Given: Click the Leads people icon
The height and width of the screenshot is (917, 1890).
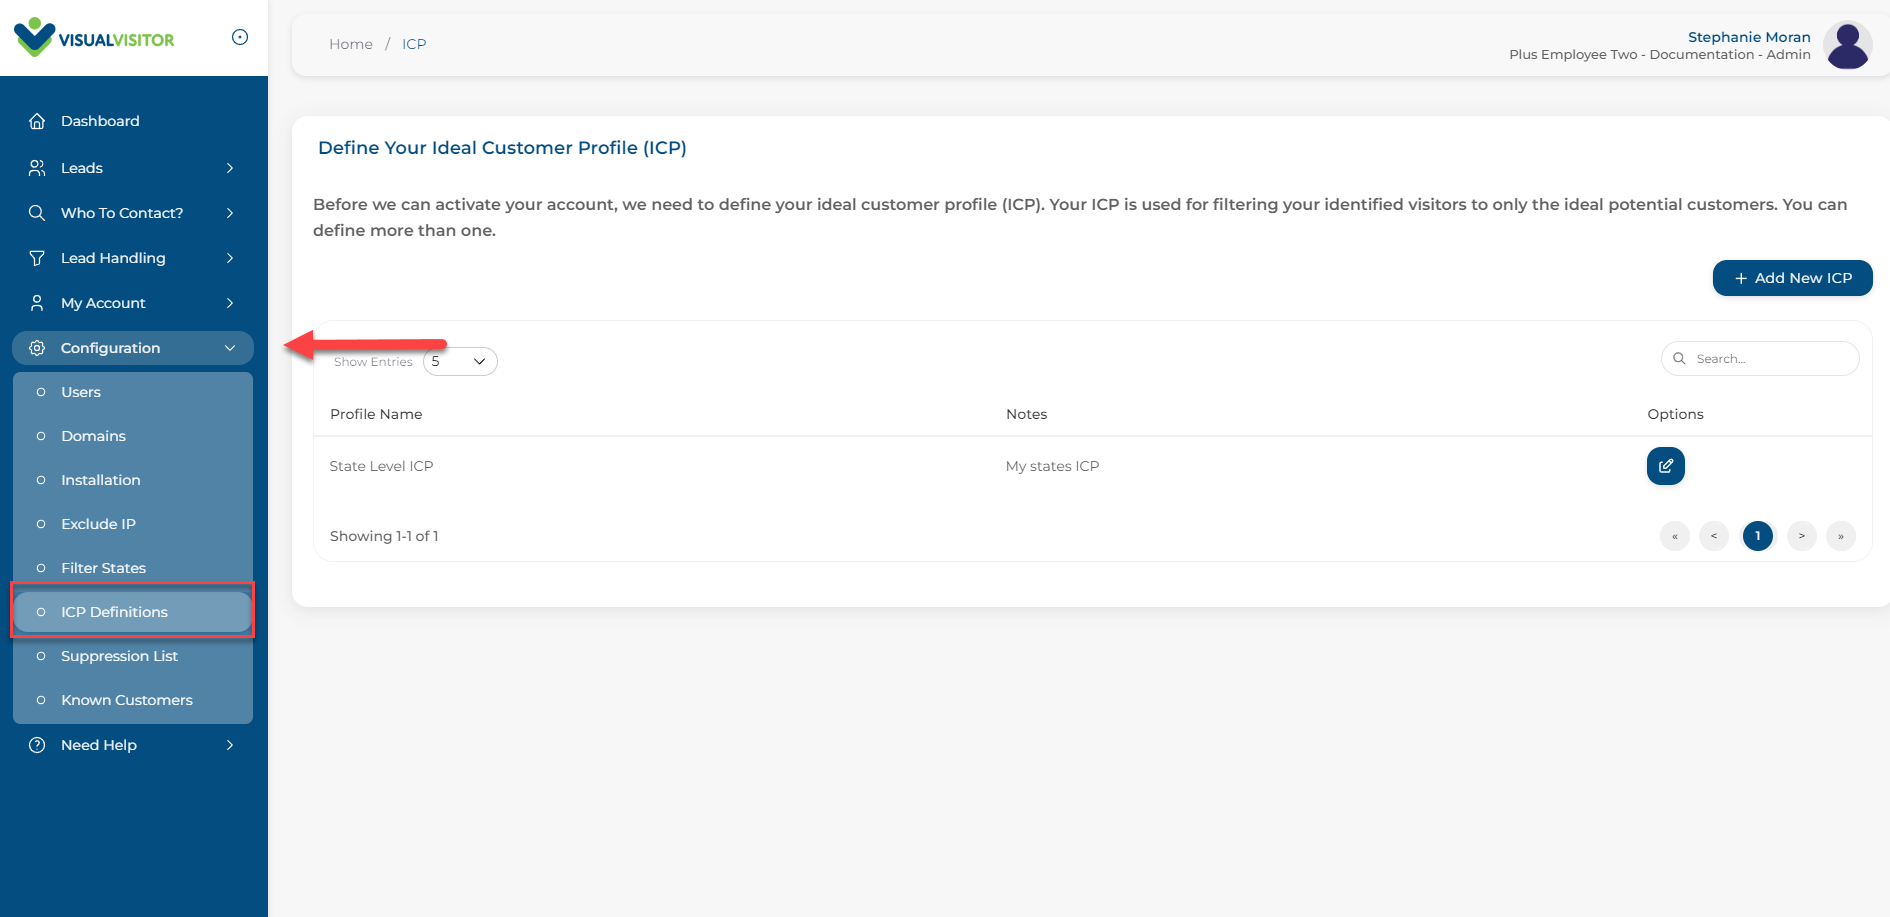Looking at the screenshot, I should (37, 168).
